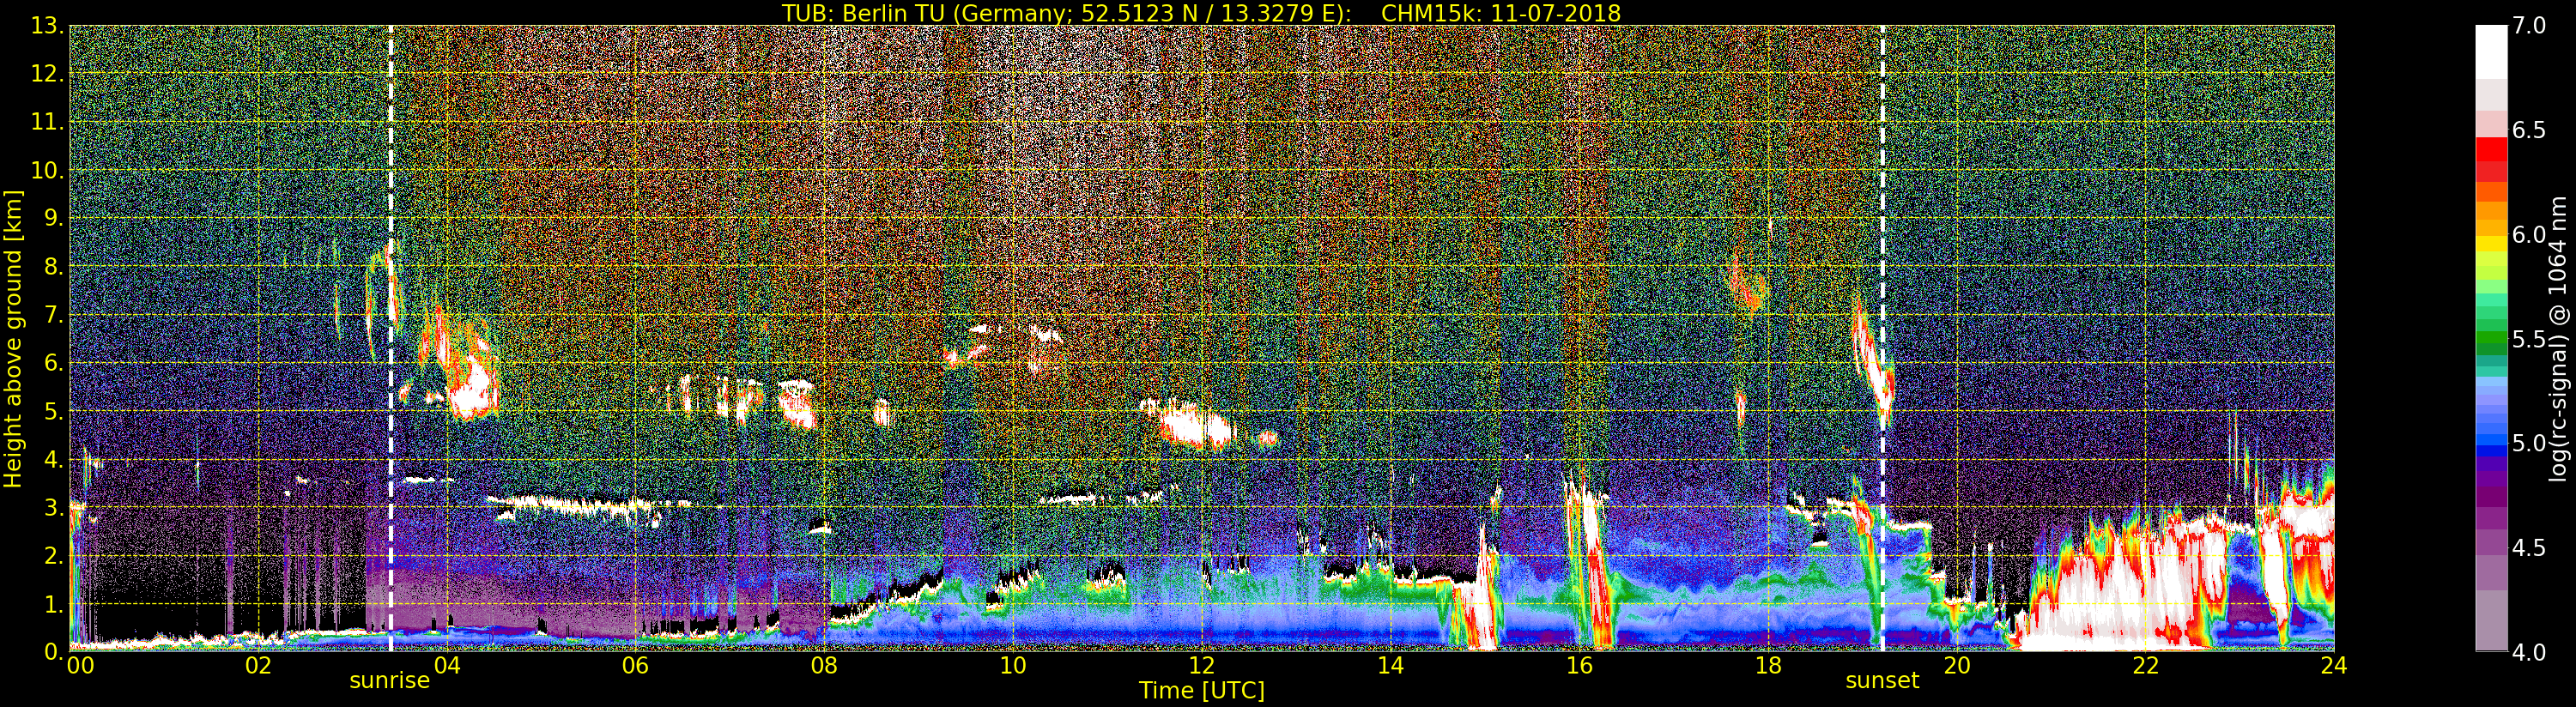Click the '3.' height axis tick label

(52, 507)
